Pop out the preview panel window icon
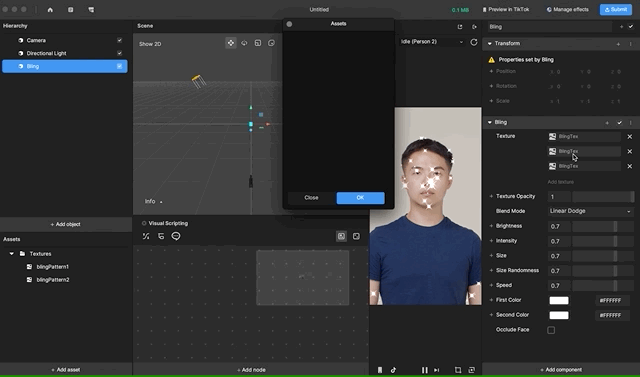This screenshot has height=377, width=640. pos(460,27)
